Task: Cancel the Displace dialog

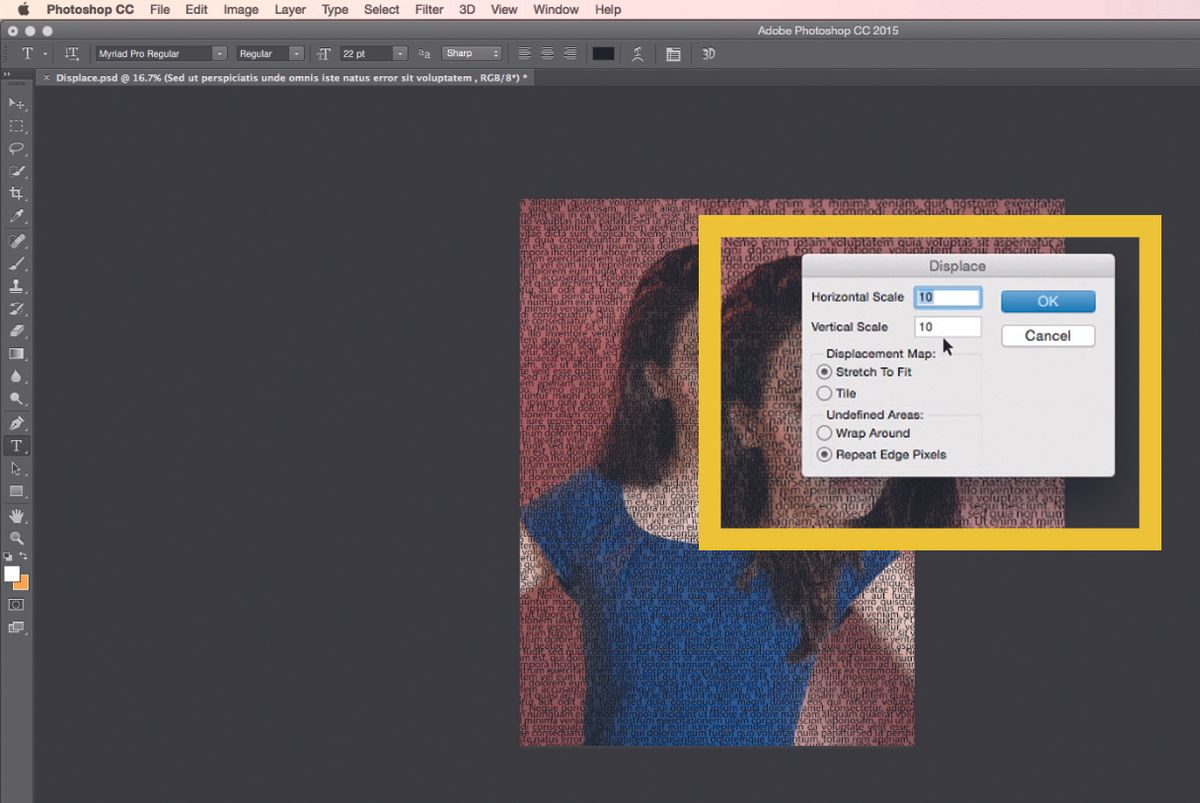Action: pos(1048,336)
